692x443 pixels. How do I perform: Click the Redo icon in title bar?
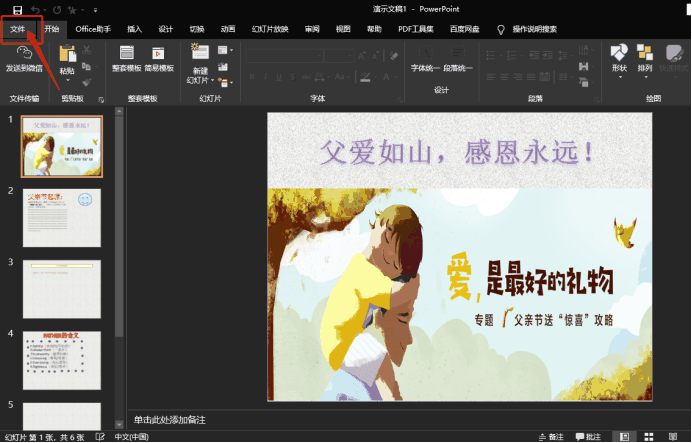(57, 9)
